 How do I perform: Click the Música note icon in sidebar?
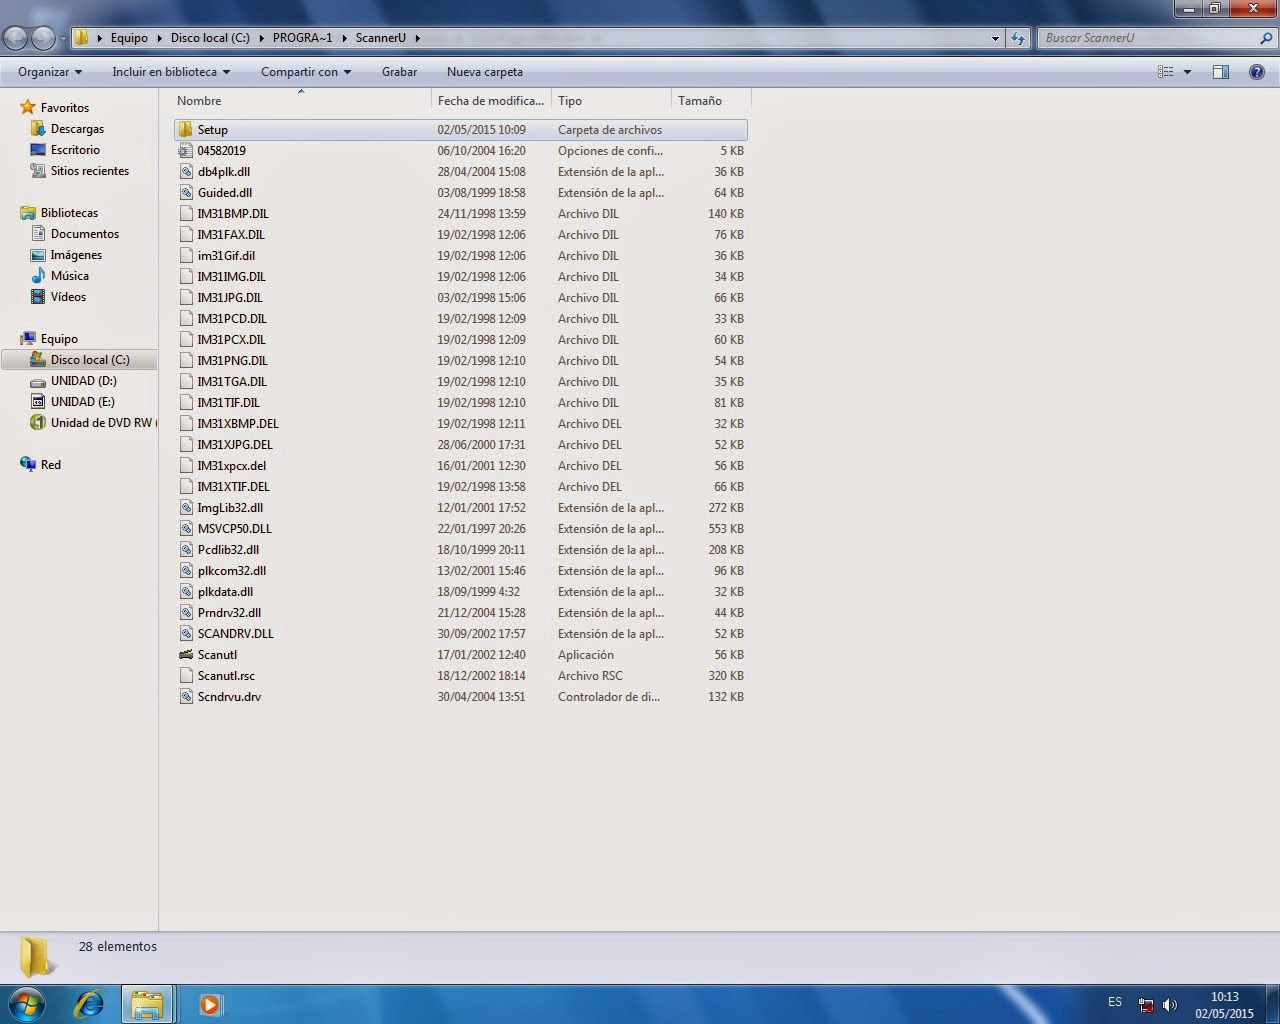tap(38, 276)
